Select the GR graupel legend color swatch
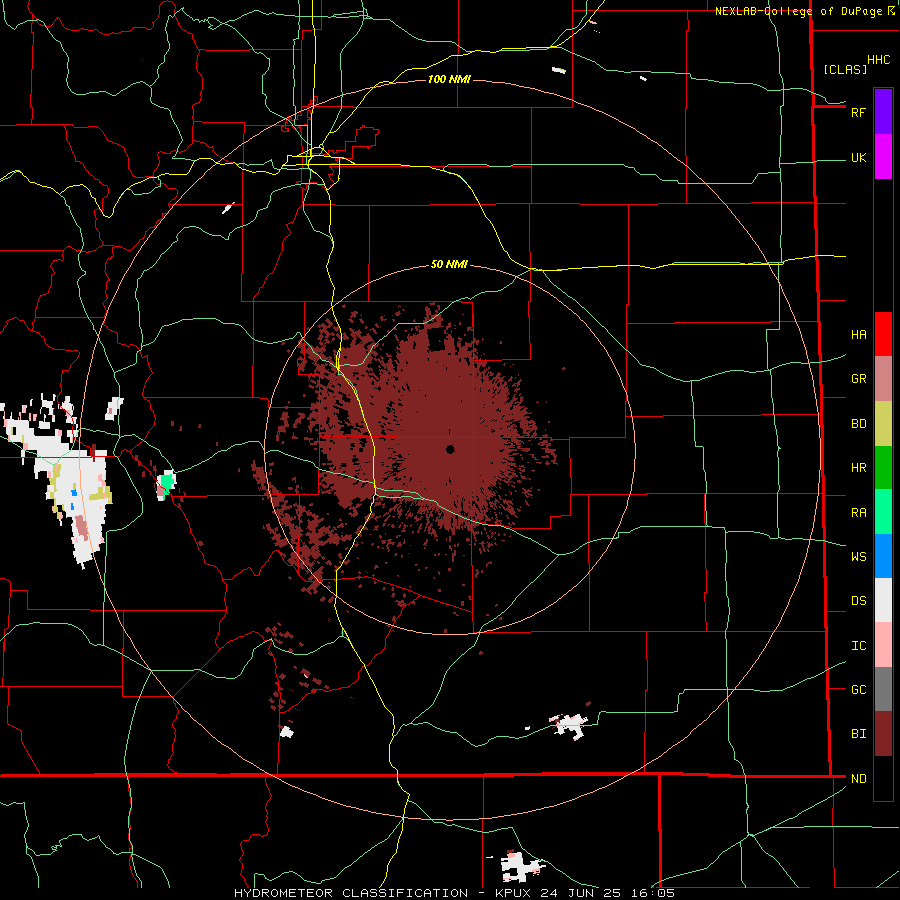 click(883, 378)
